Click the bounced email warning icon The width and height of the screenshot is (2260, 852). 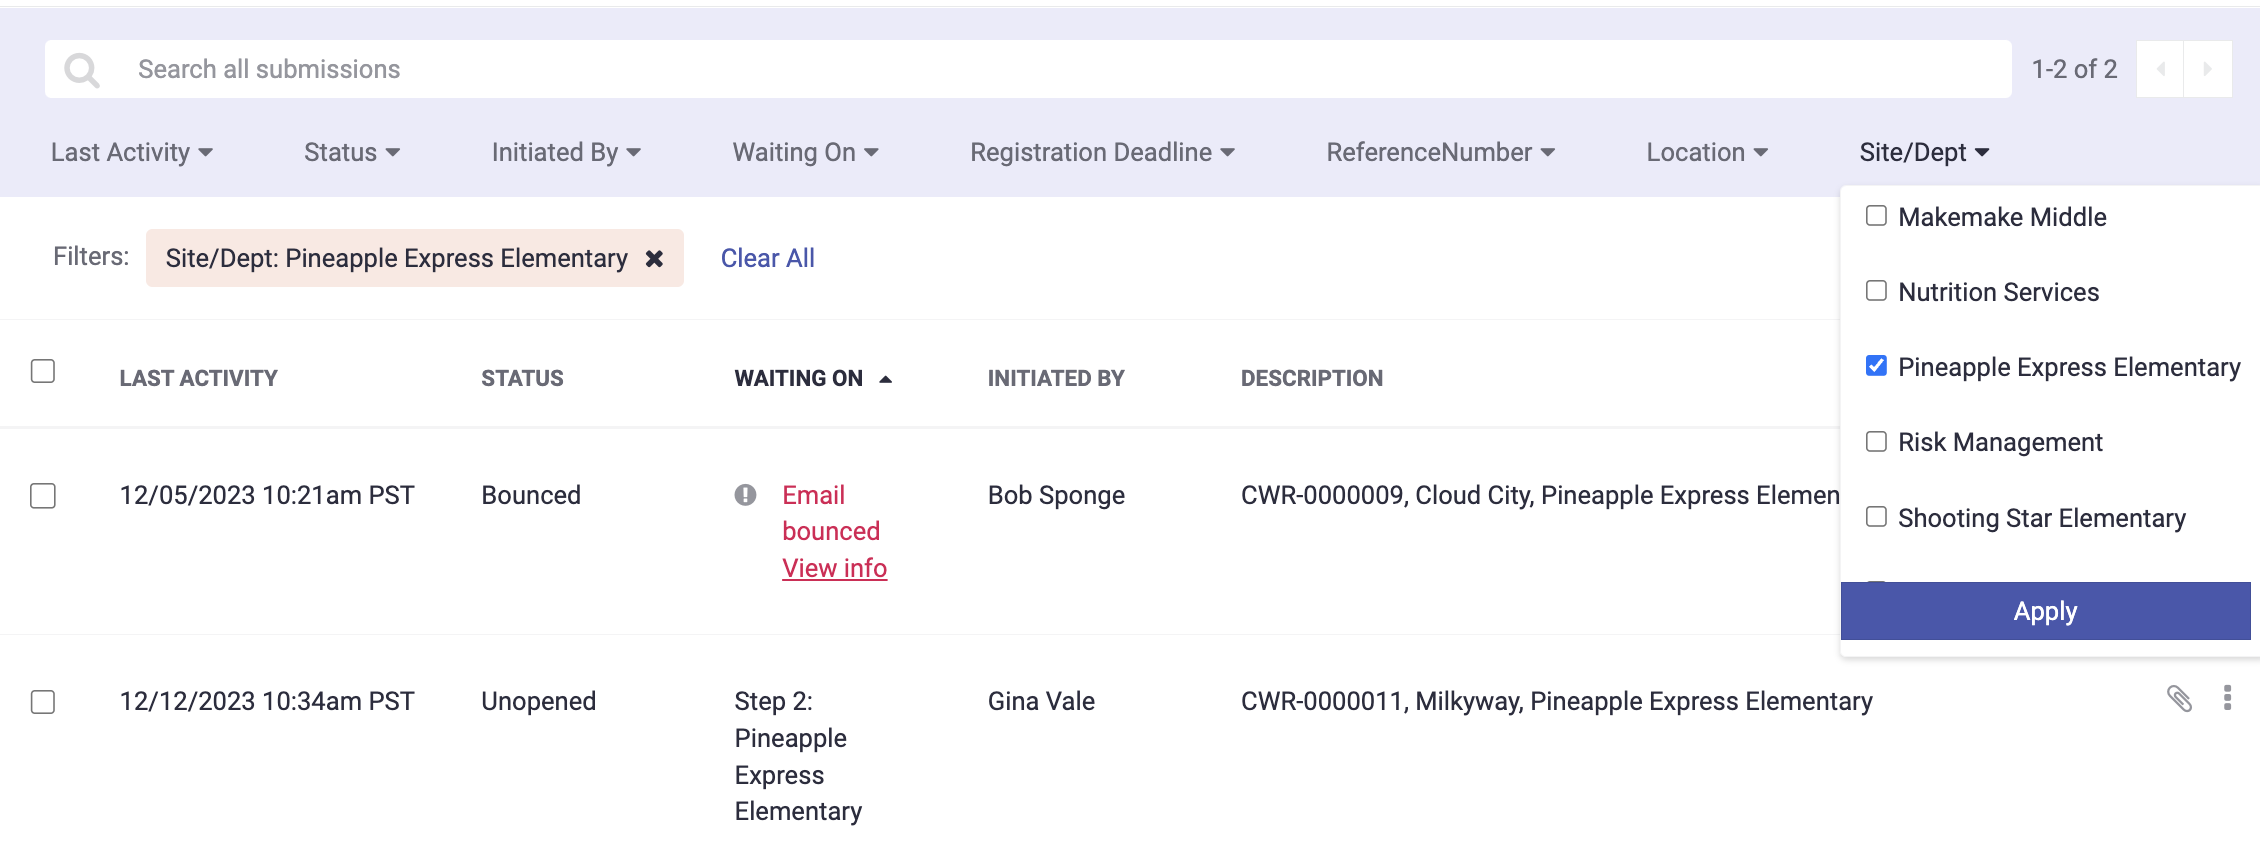coord(745,495)
